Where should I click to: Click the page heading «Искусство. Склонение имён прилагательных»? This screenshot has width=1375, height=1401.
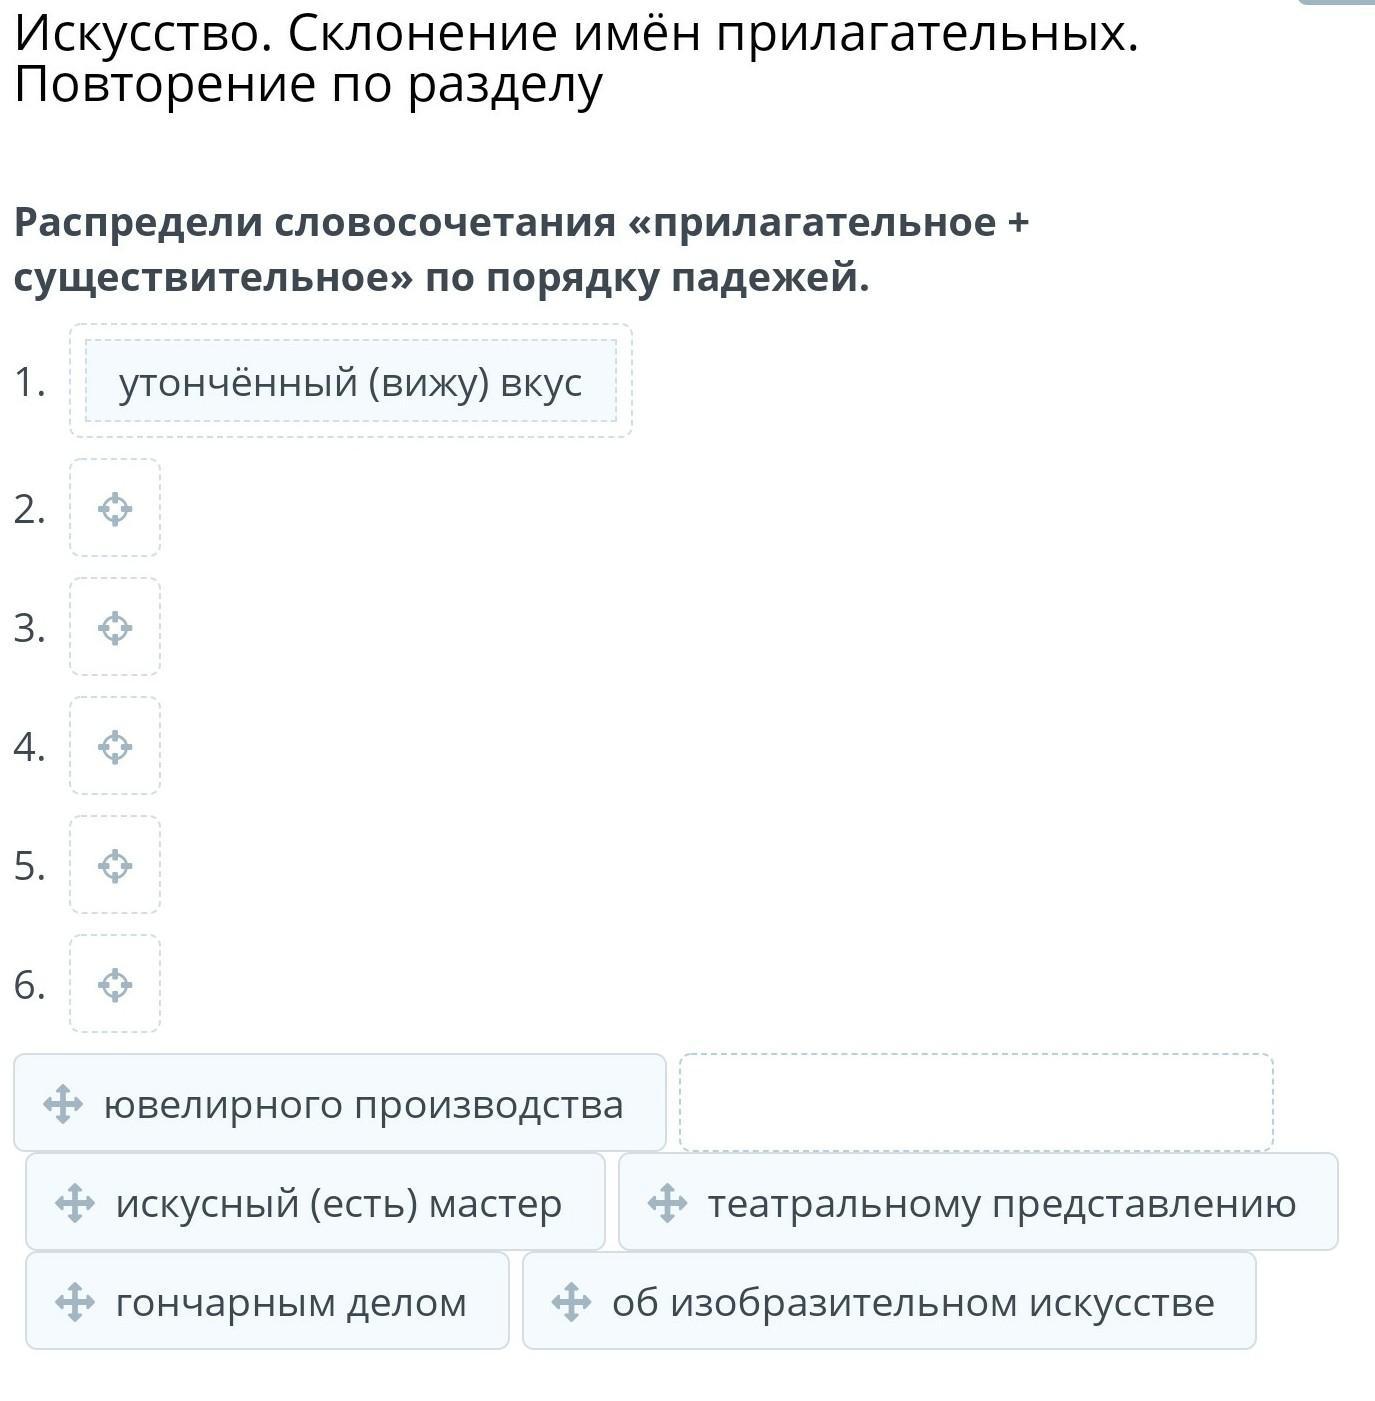click(x=577, y=34)
